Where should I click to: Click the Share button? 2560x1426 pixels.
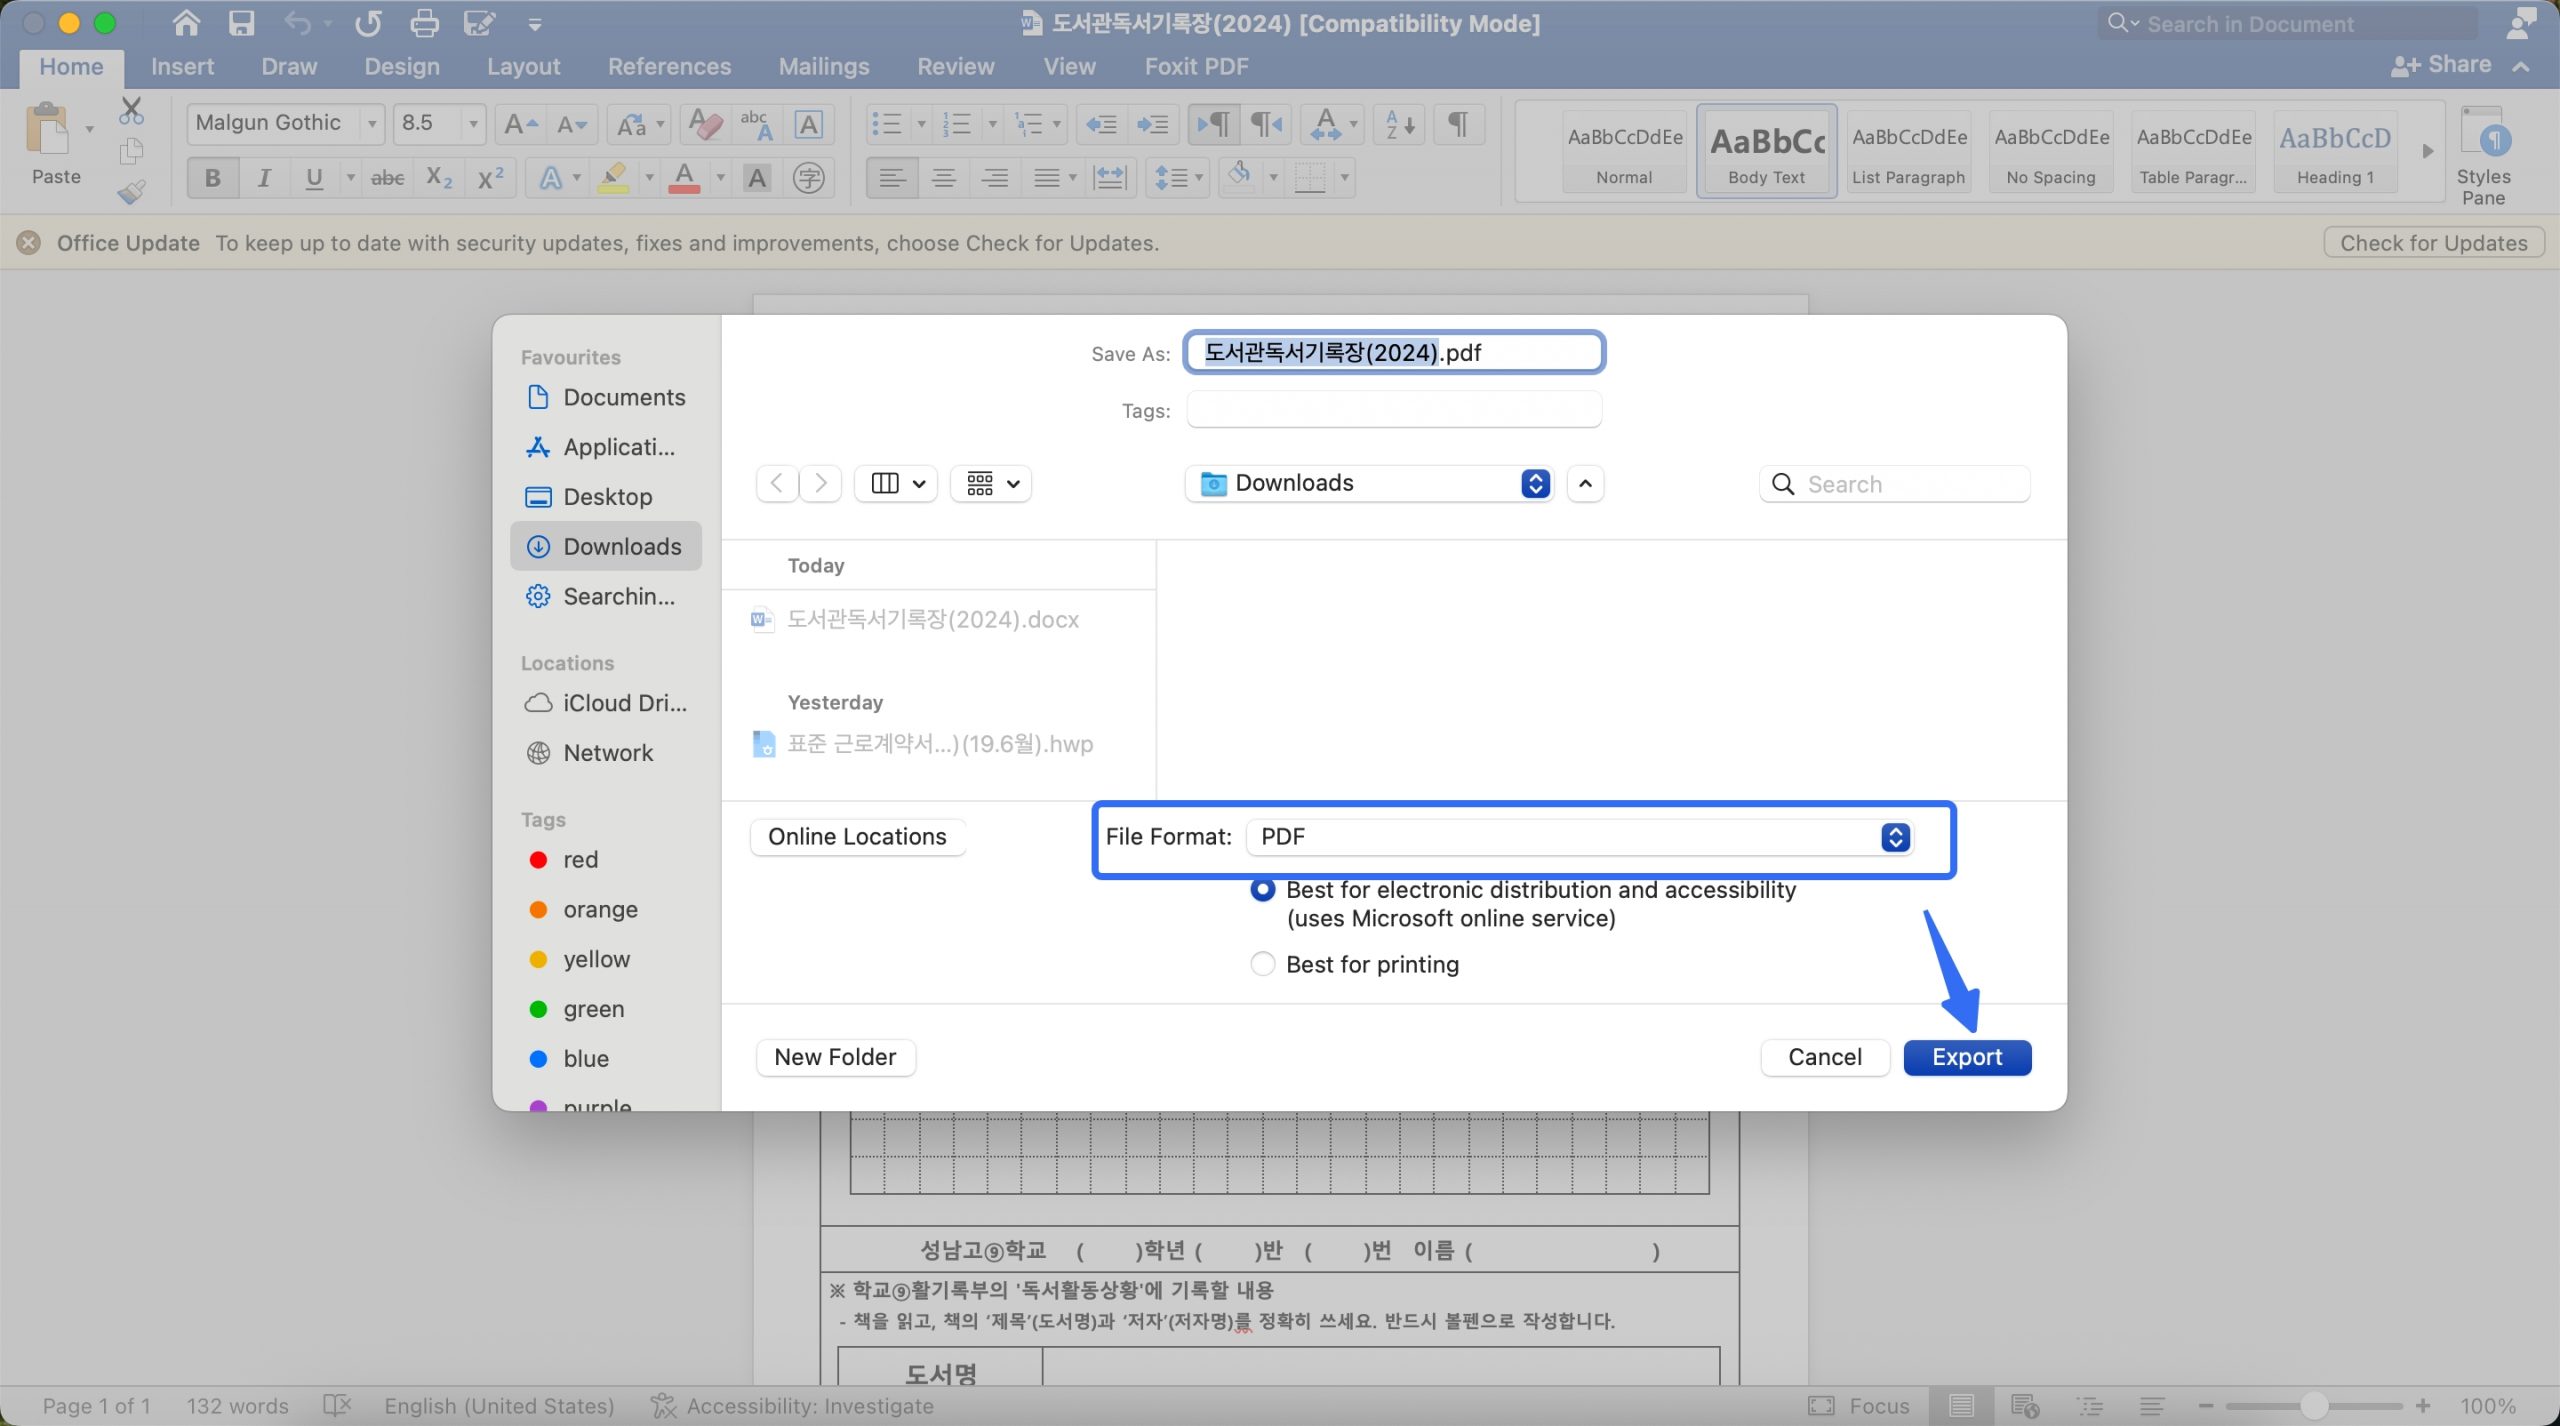pyautogui.click(x=2441, y=65)
